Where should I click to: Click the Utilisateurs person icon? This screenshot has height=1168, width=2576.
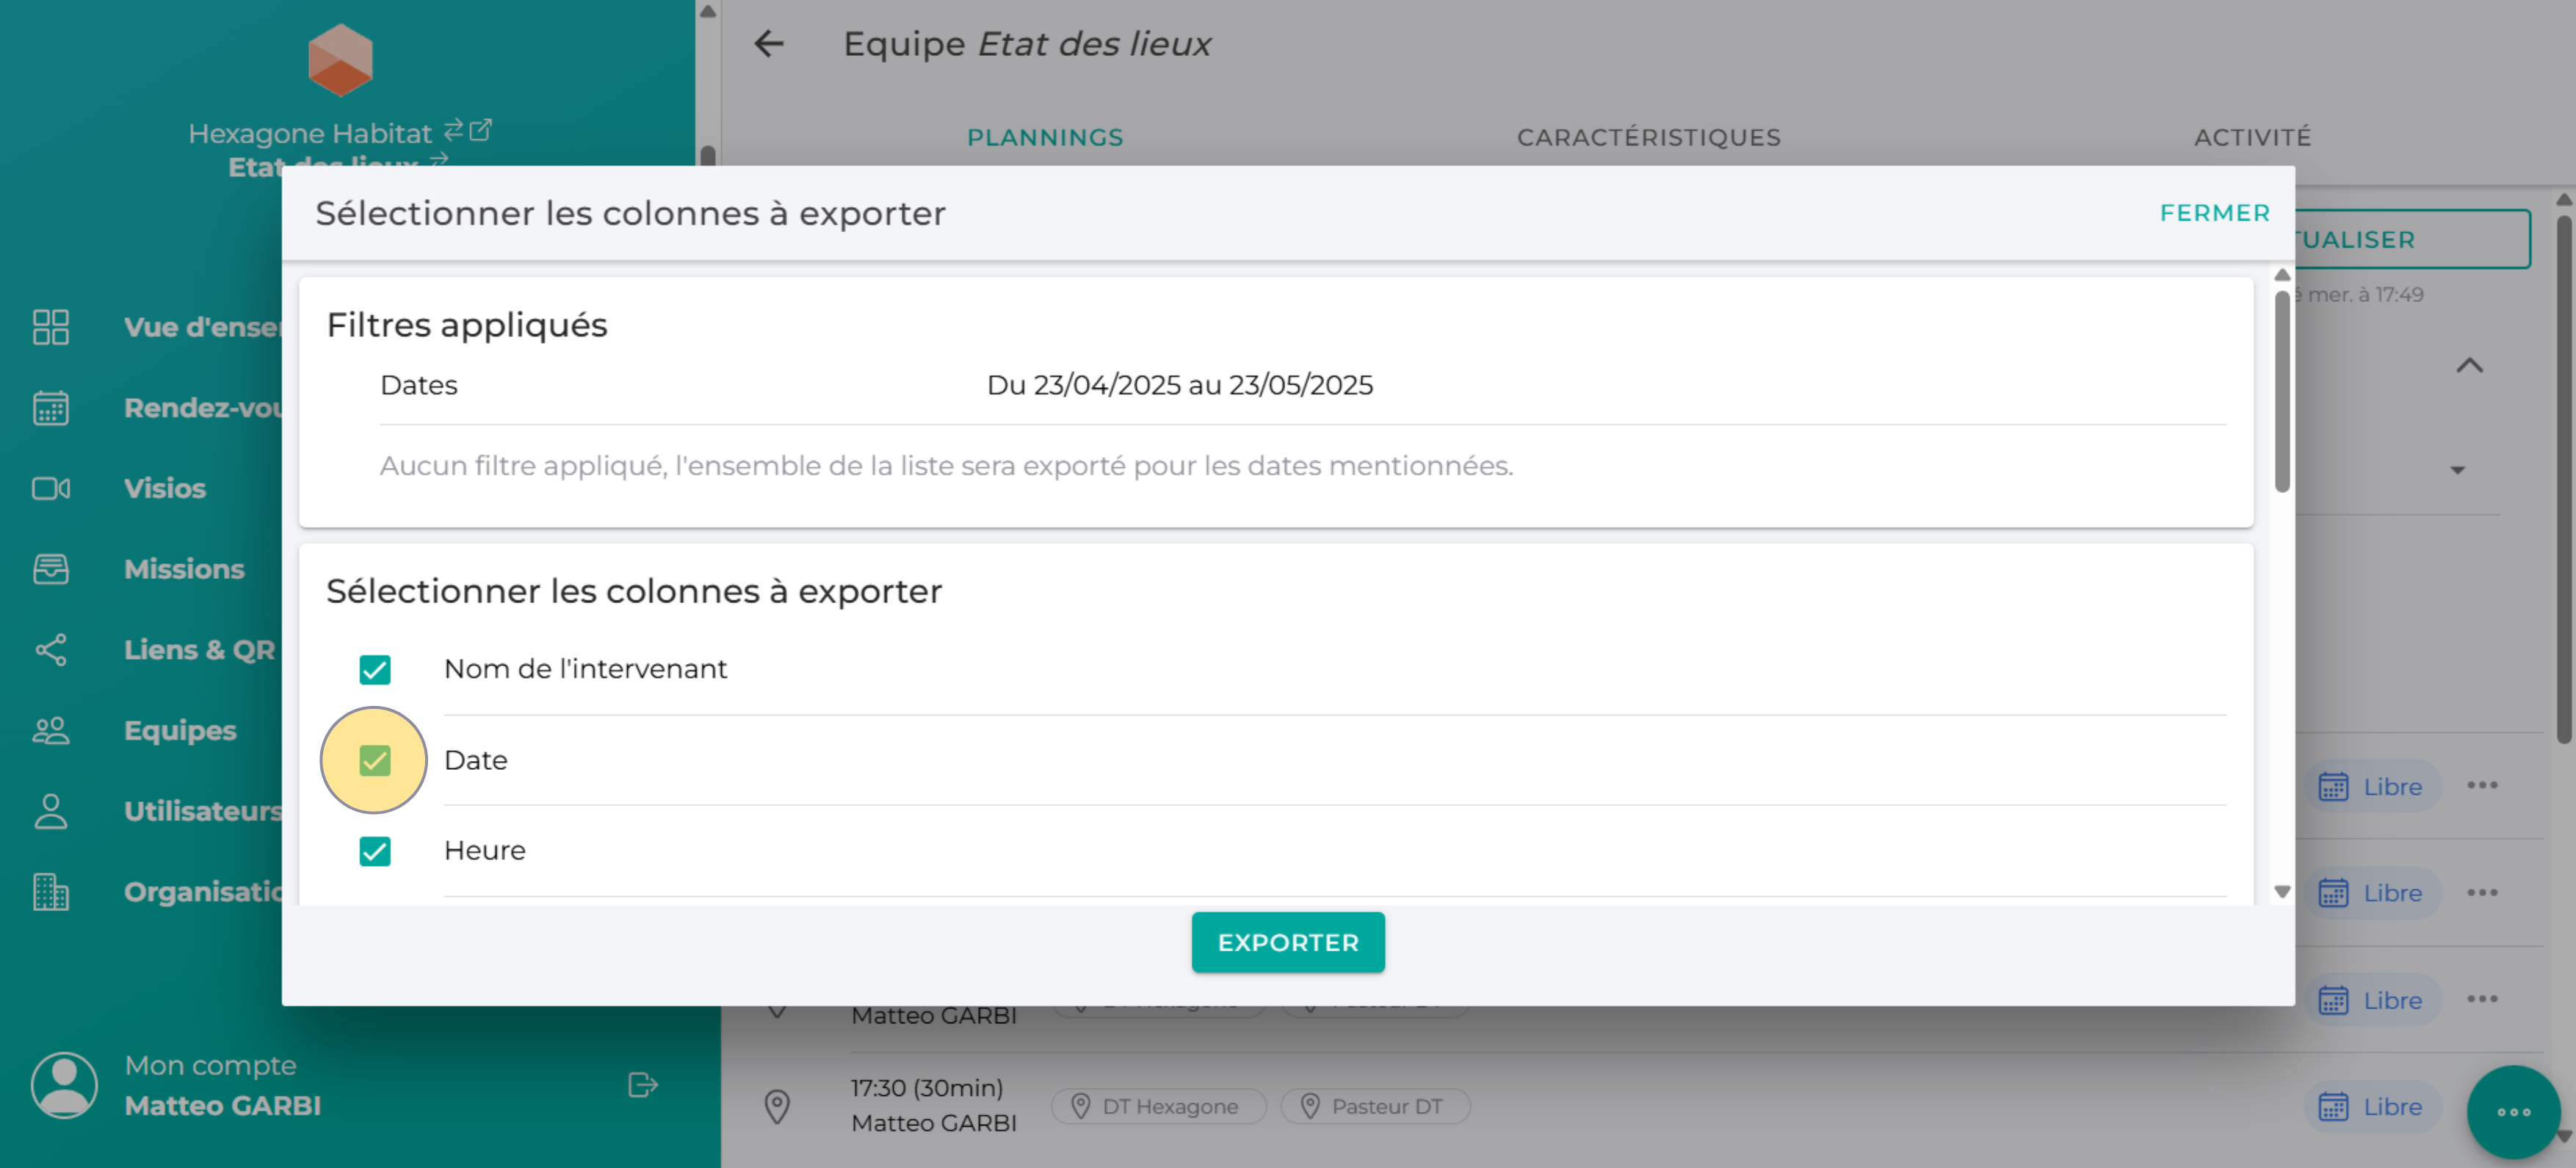click(50, 811)
